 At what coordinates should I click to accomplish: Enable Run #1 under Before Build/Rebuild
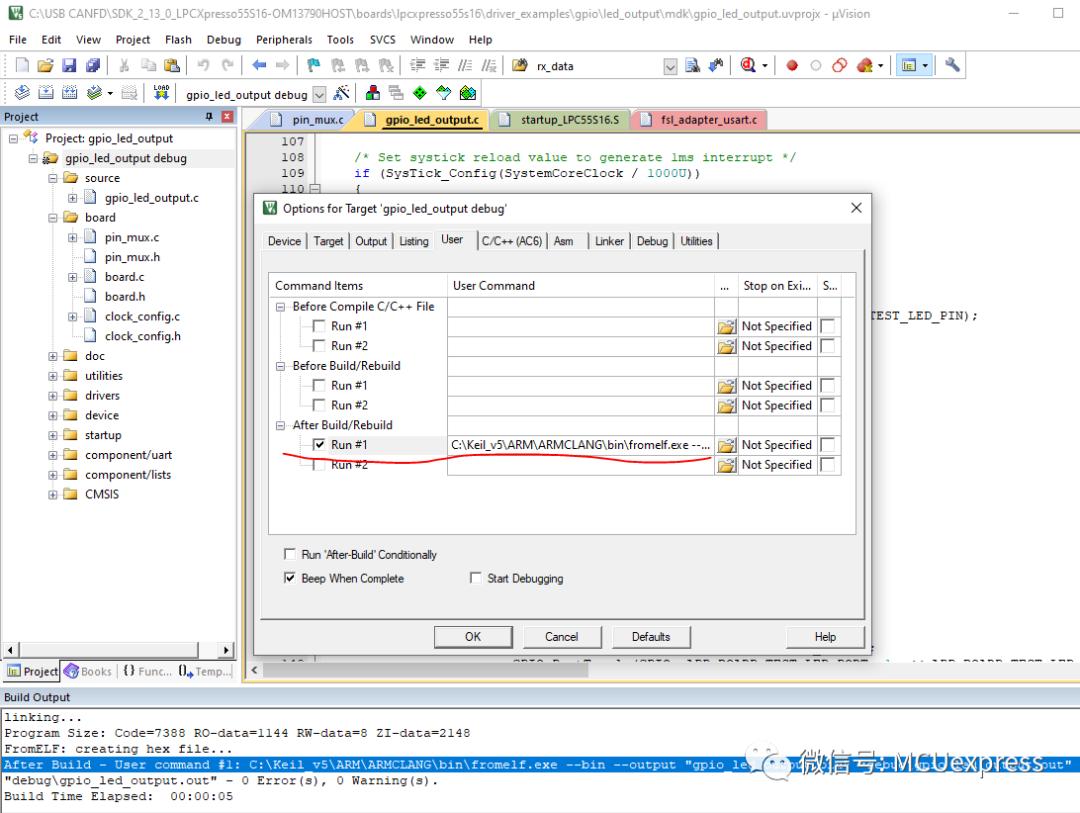click(x=319, y=385)
